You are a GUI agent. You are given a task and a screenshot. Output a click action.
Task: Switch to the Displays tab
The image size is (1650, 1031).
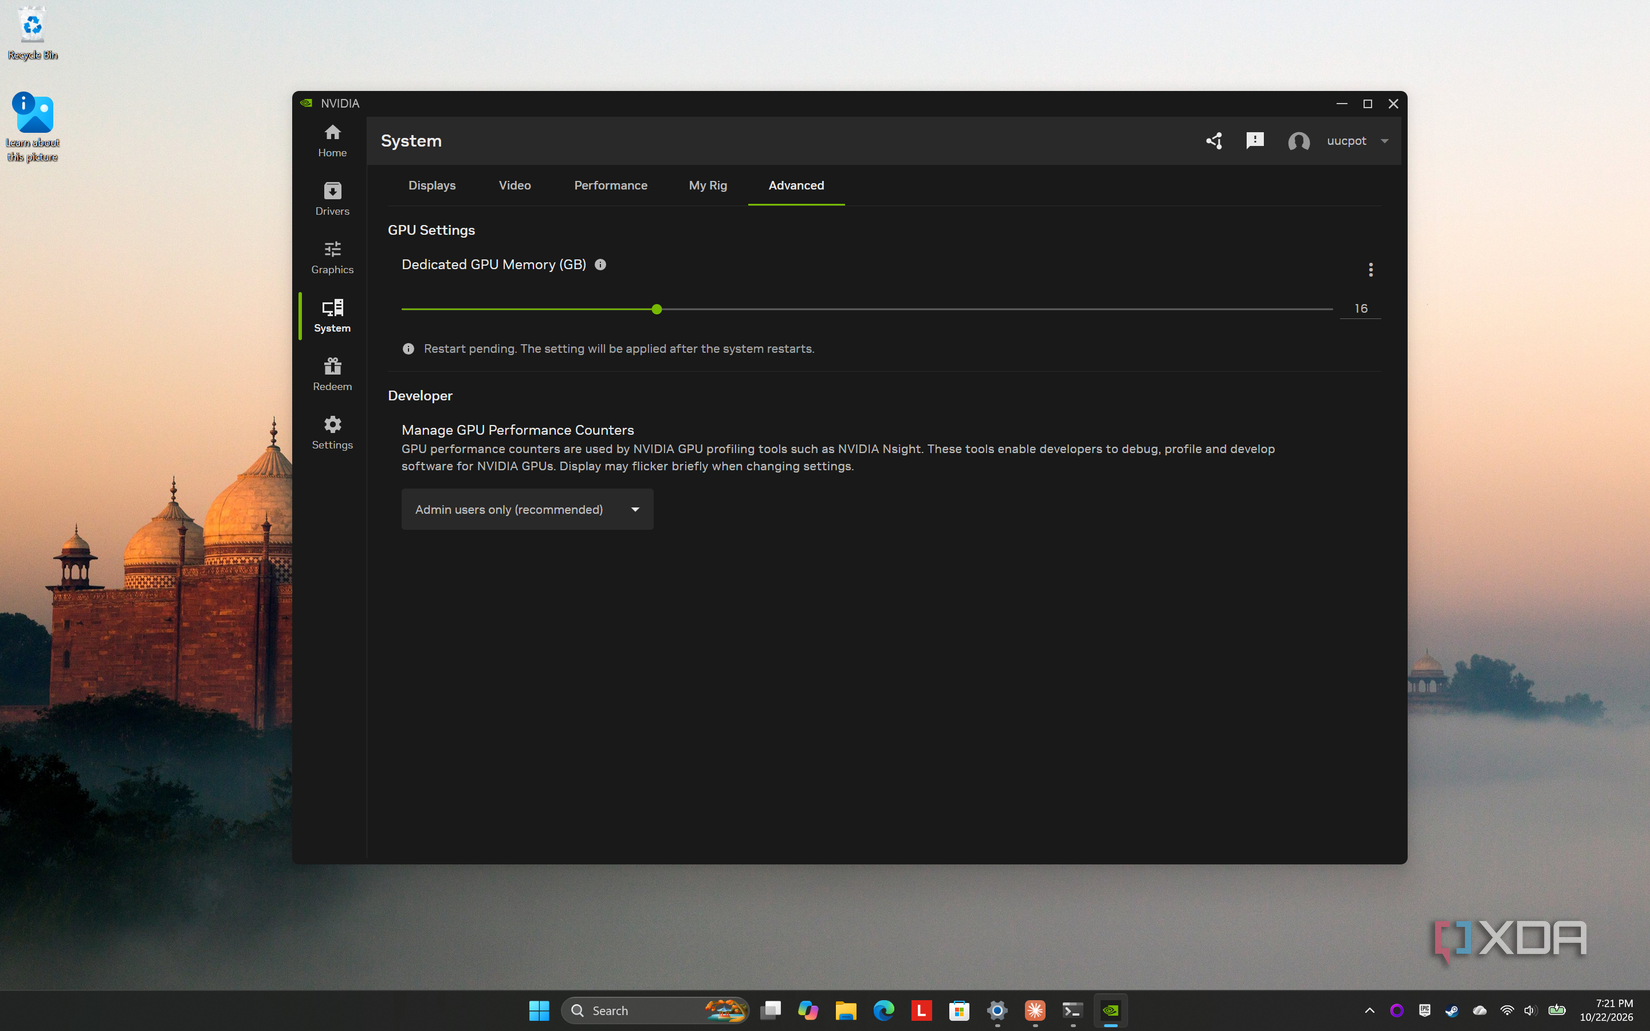click(x=432, y=185)
